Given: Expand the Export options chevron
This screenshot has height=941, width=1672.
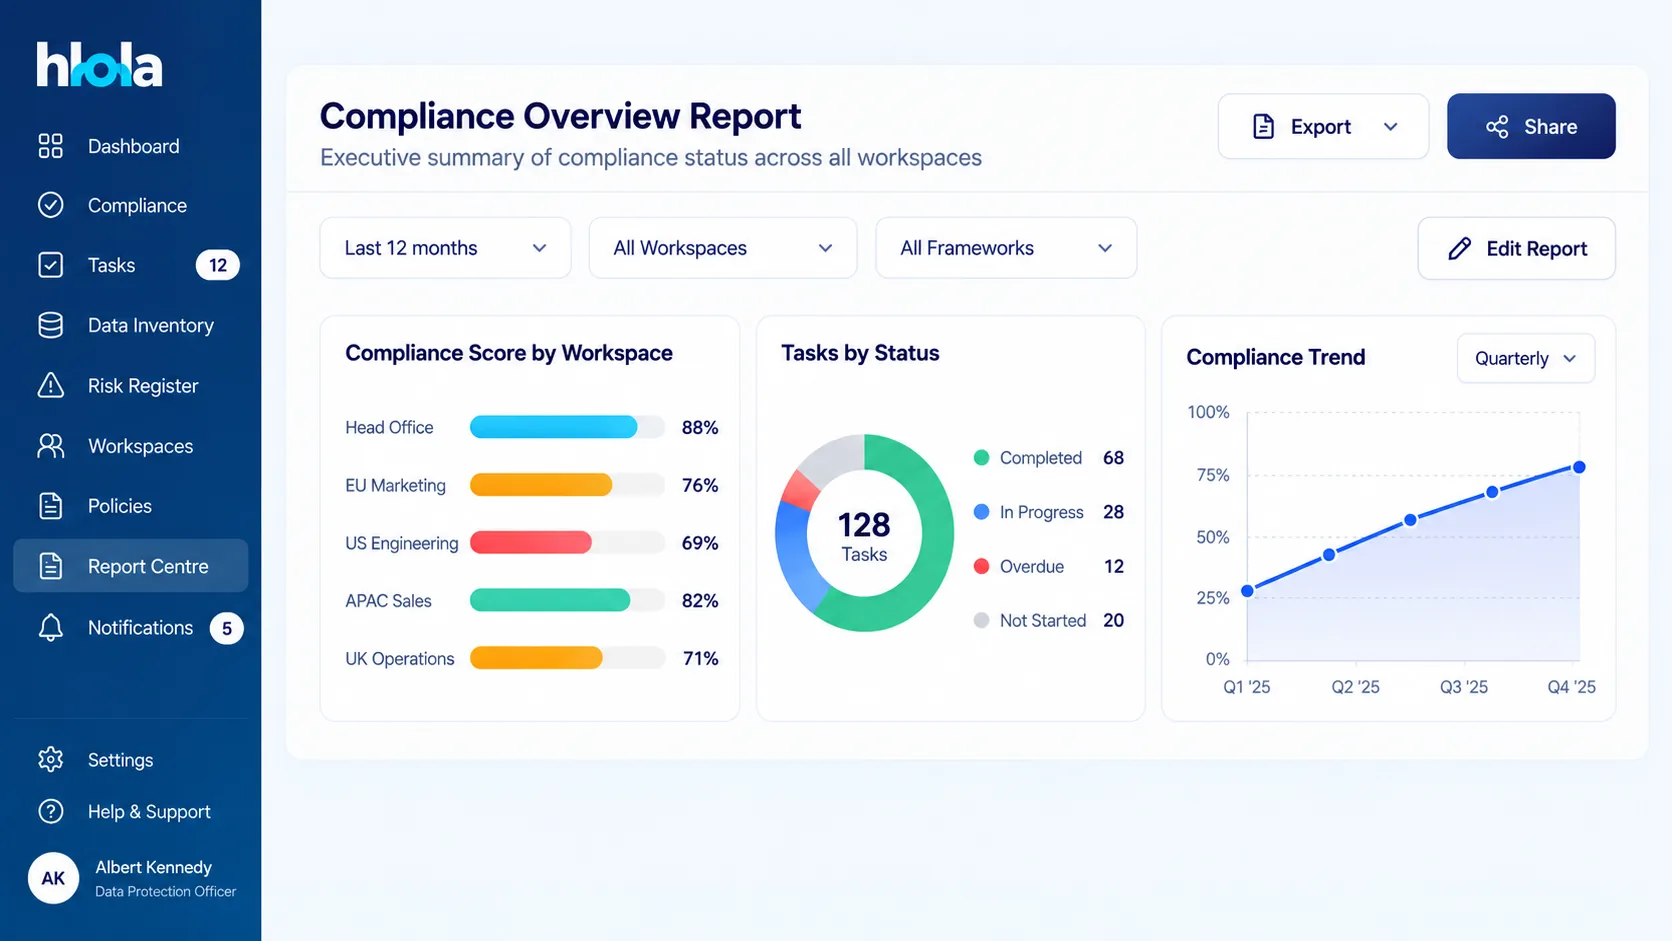Looking at the screenshot, I should tap(1391, 127).
